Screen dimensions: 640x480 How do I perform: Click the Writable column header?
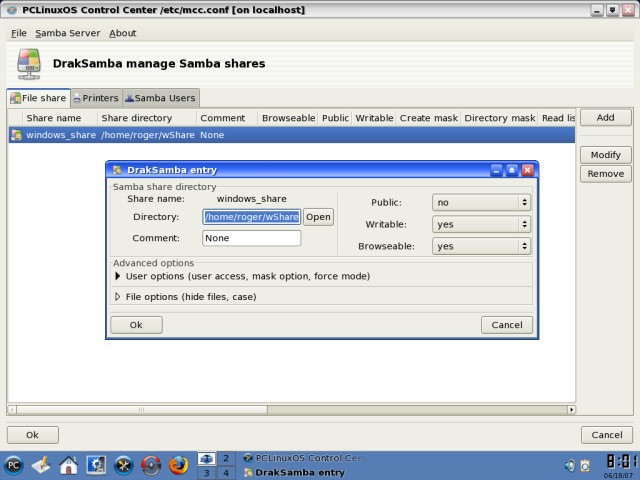coord(374,118)
